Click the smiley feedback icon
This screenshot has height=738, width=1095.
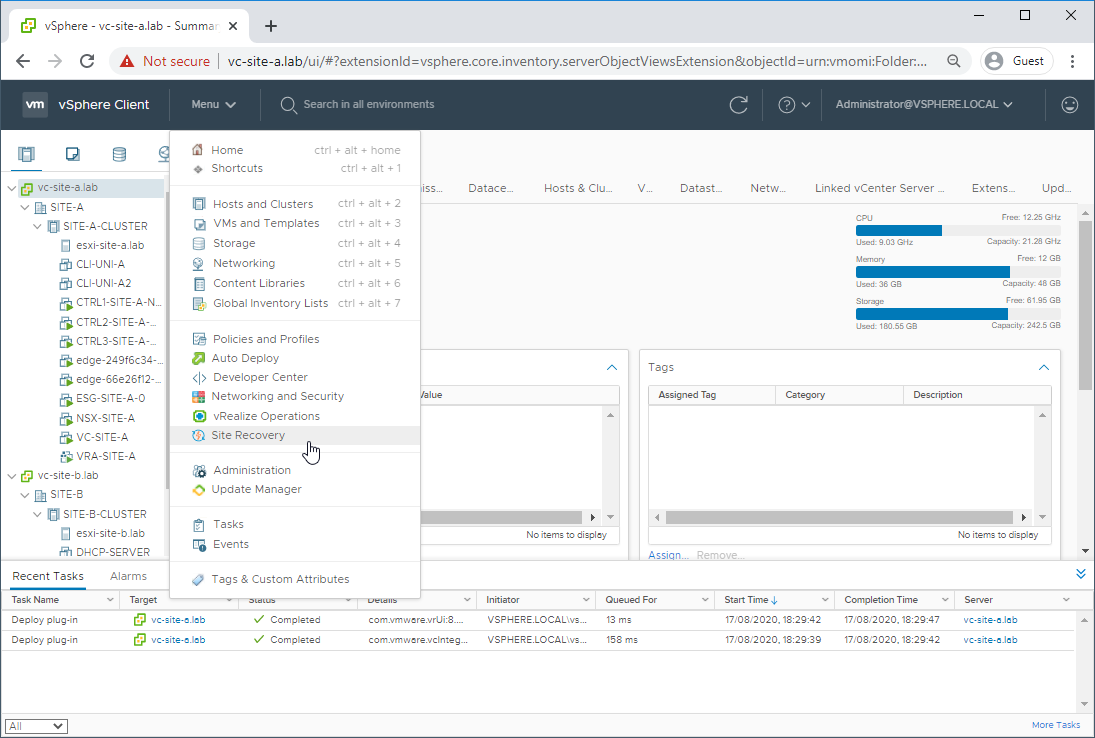(1069, 105)
